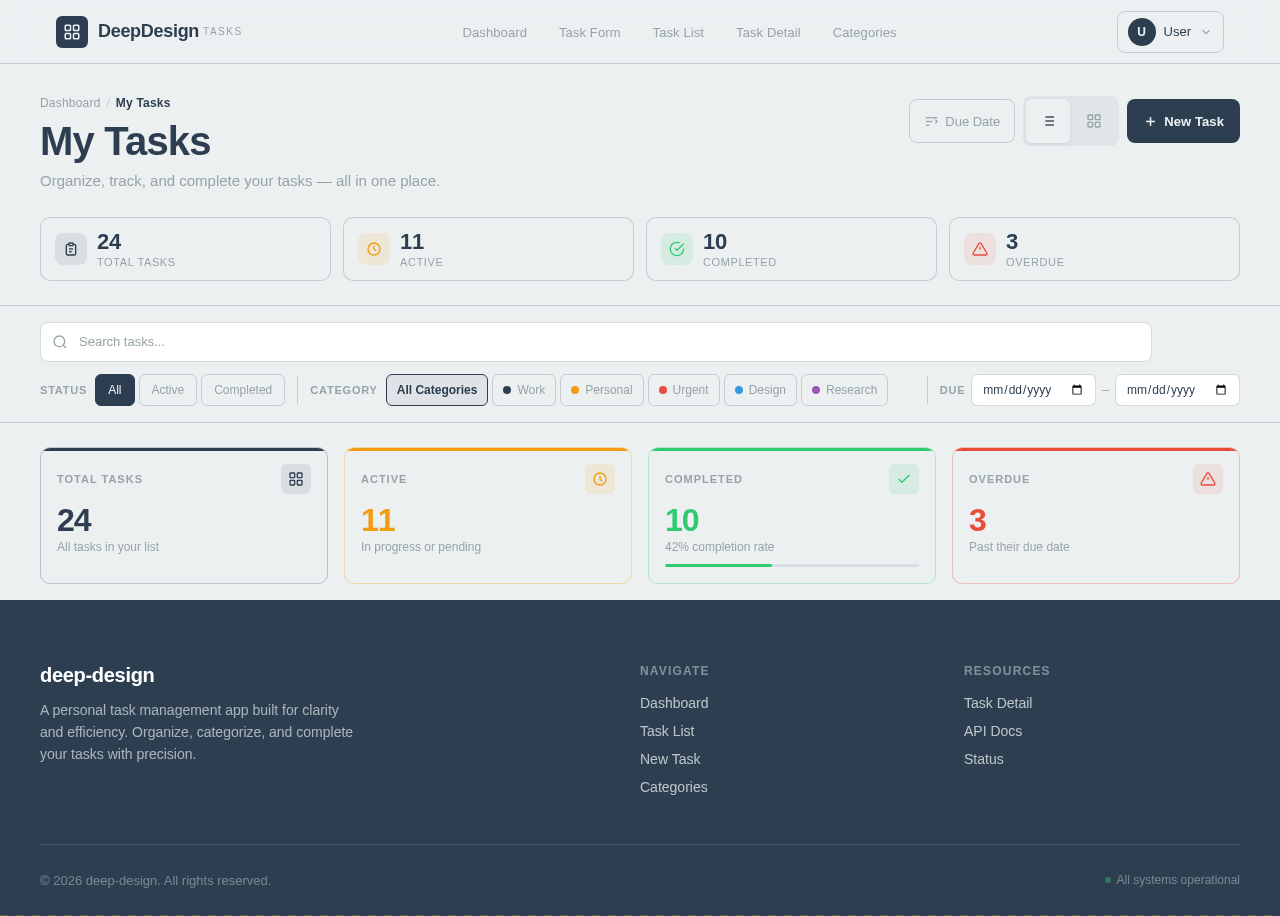Filter by Research category
This screenshot has height=916, width=1280.
coord(844,390)
